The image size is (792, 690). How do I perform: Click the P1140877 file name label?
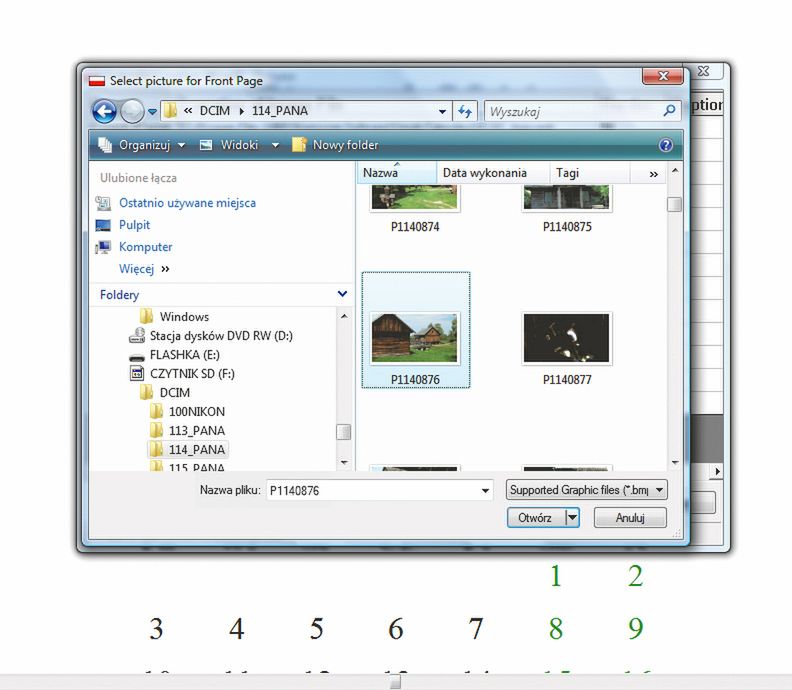pos(567,380)
